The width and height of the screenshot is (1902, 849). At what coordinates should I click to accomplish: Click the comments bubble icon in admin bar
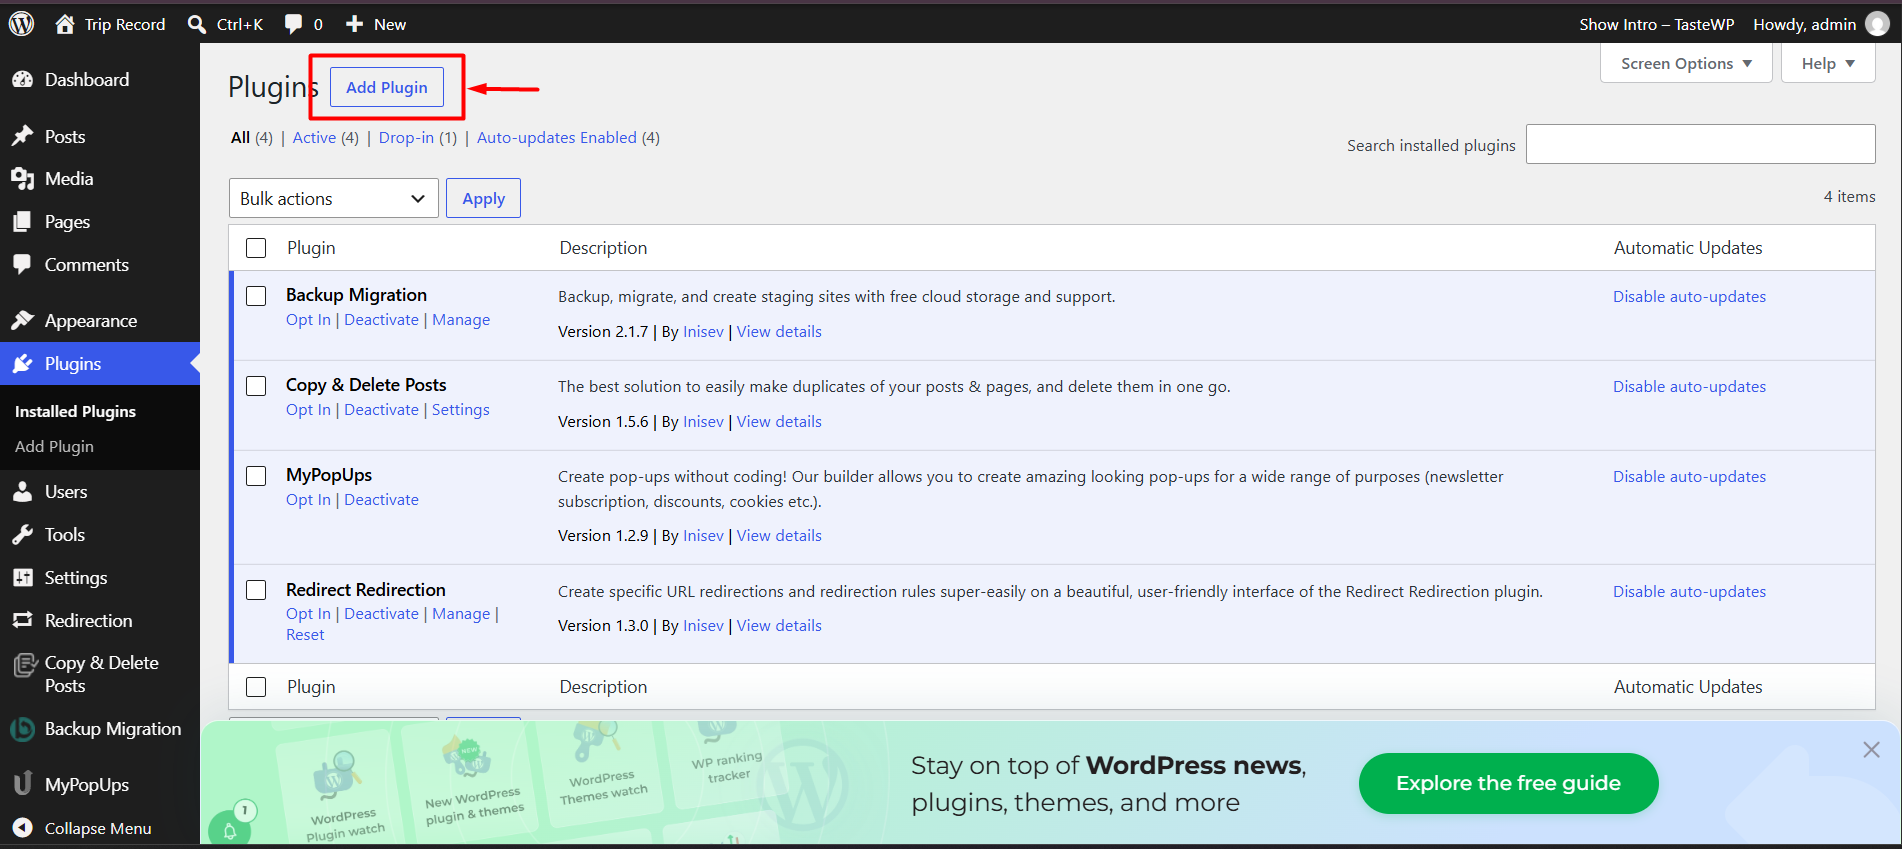[x=293, y=24]
